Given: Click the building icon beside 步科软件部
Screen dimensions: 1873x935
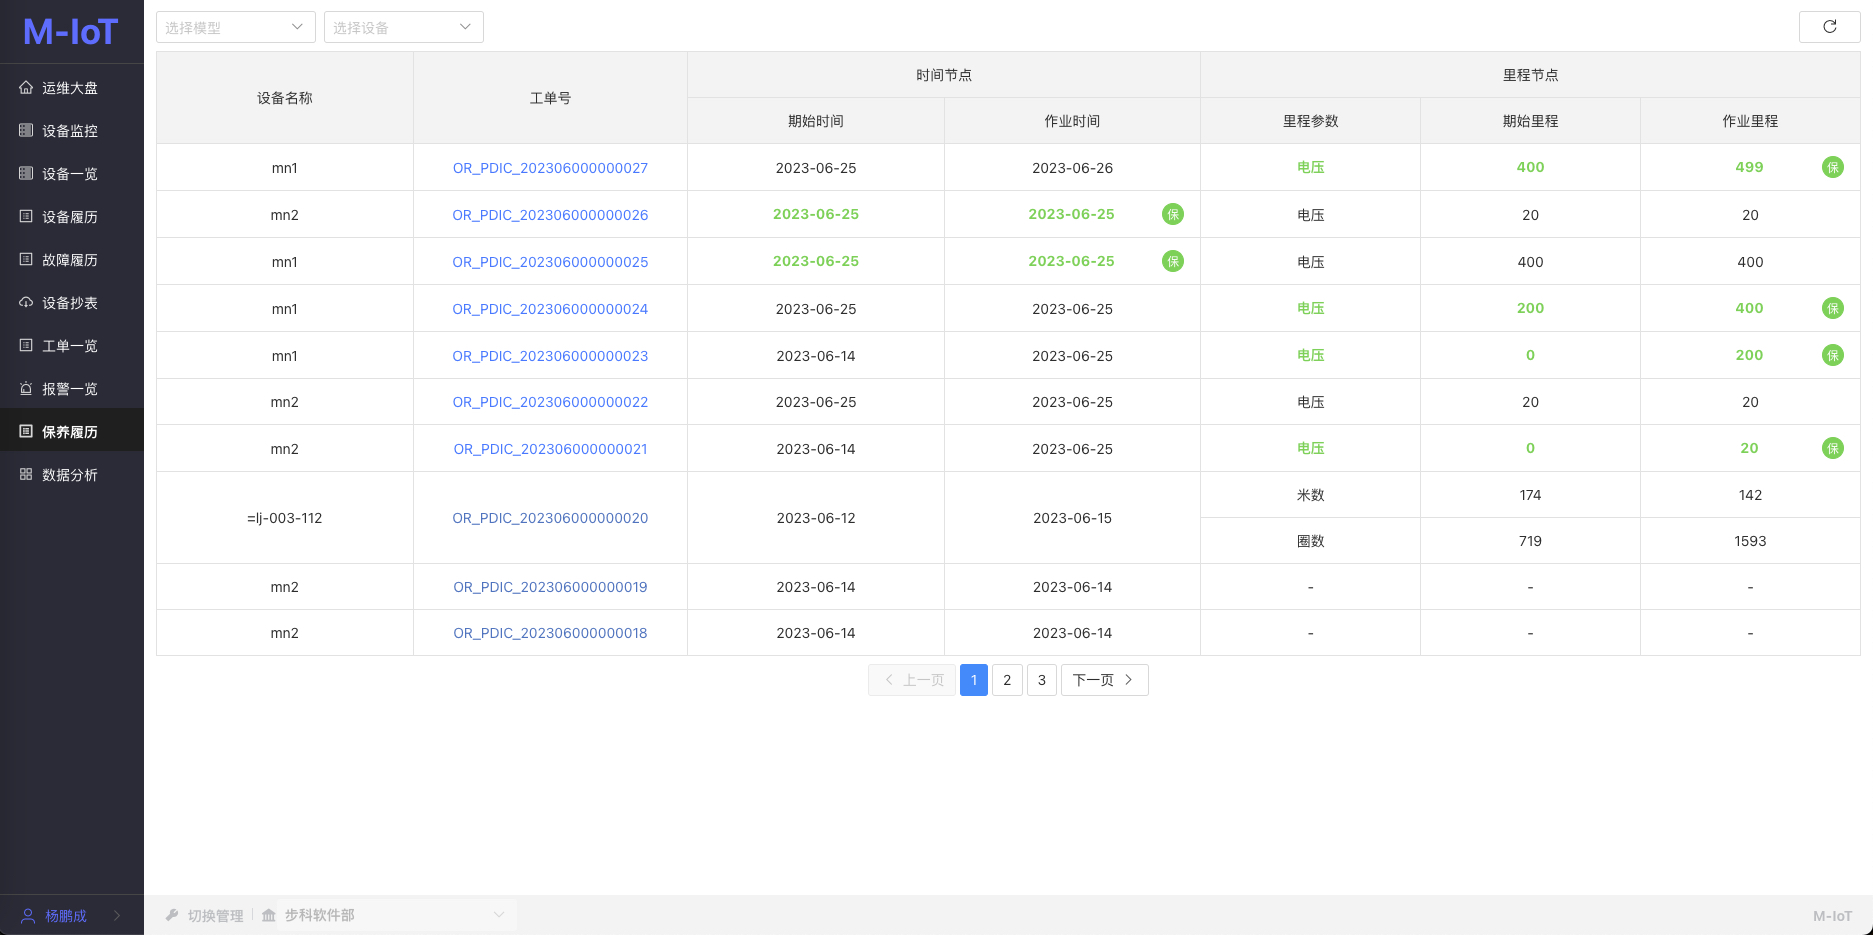Looking at the screenshot, I should (268, 915).
